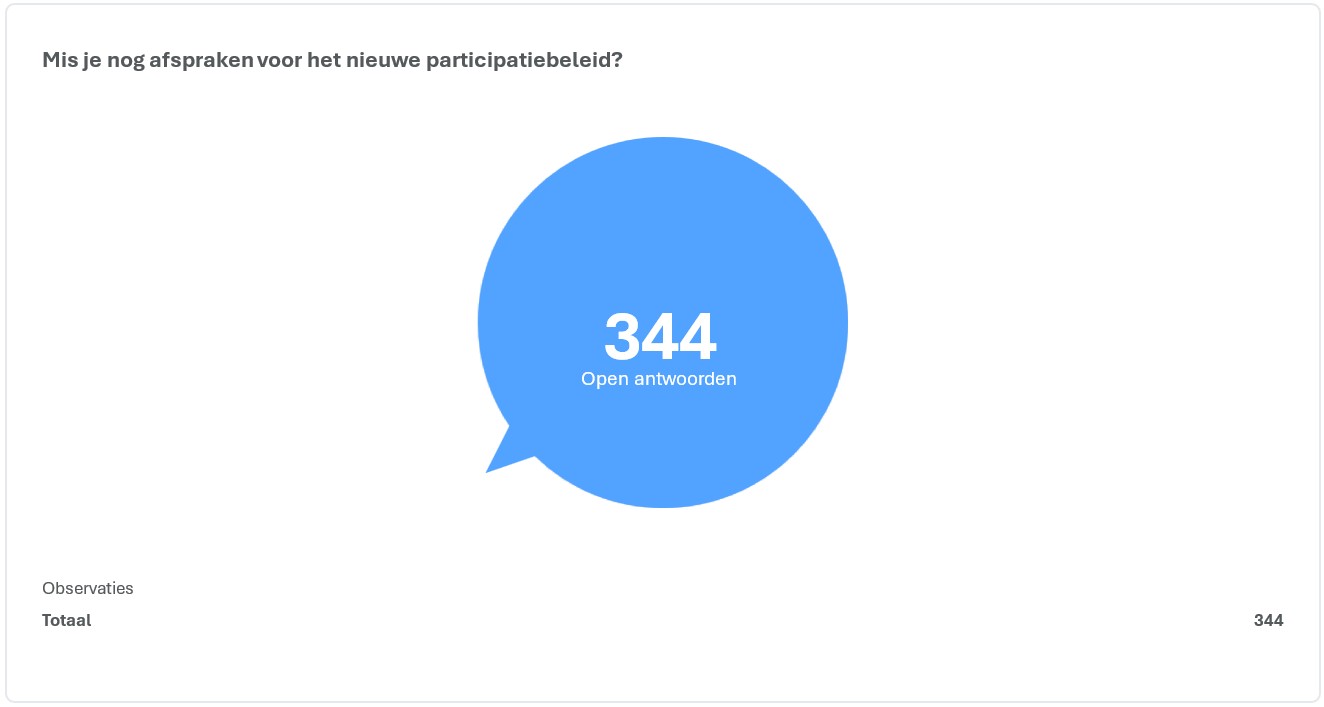The height and width of the screenshot is (707, 1324).
Task: Click the last digit '4' of the big number
Action: (698, 337)
